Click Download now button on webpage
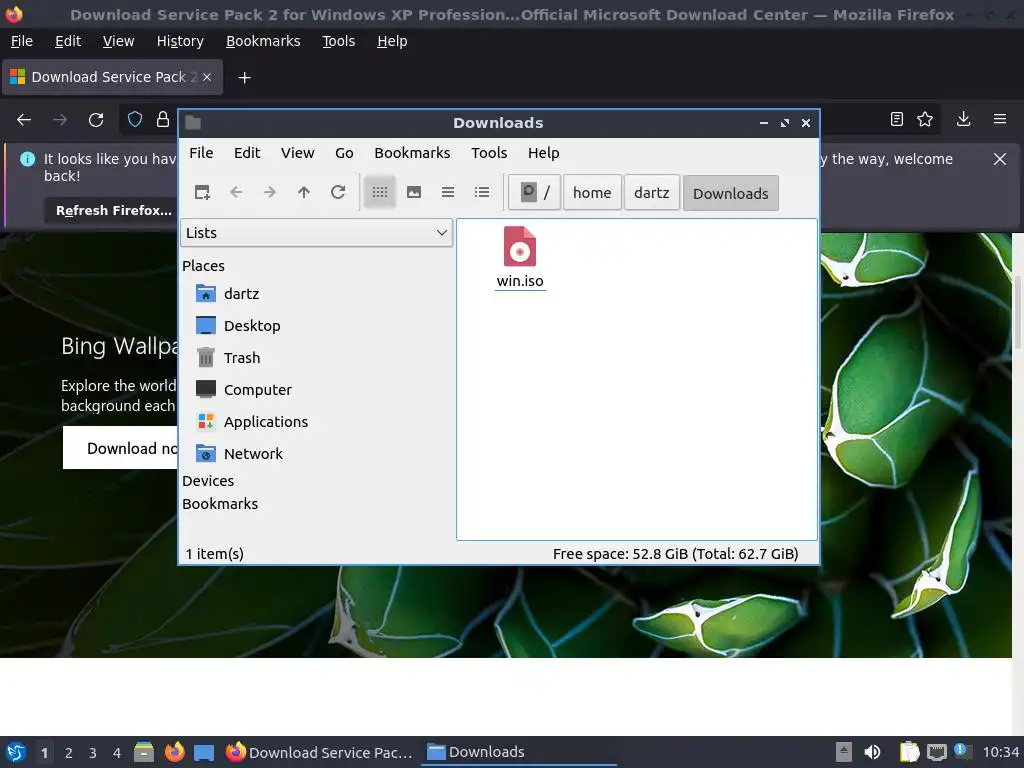 (120, 448)
